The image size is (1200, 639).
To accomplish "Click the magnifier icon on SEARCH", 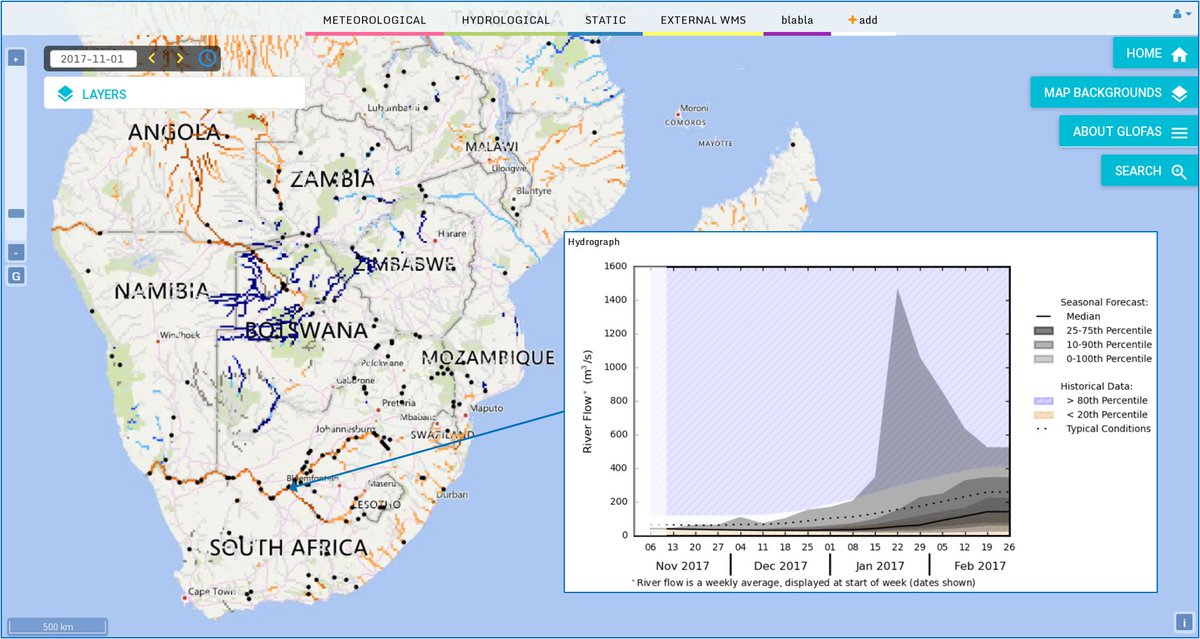I will (x=1178, y=171).
